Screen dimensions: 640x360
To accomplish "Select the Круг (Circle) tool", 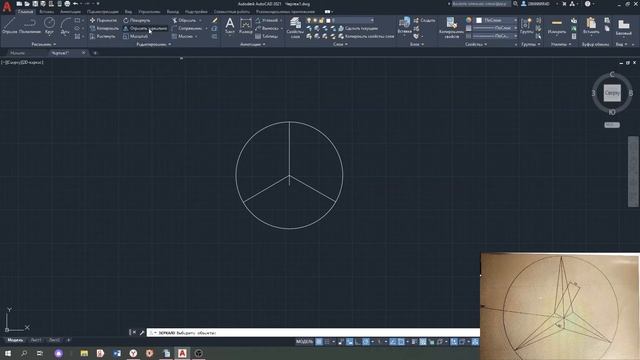I will coord(49,25).
